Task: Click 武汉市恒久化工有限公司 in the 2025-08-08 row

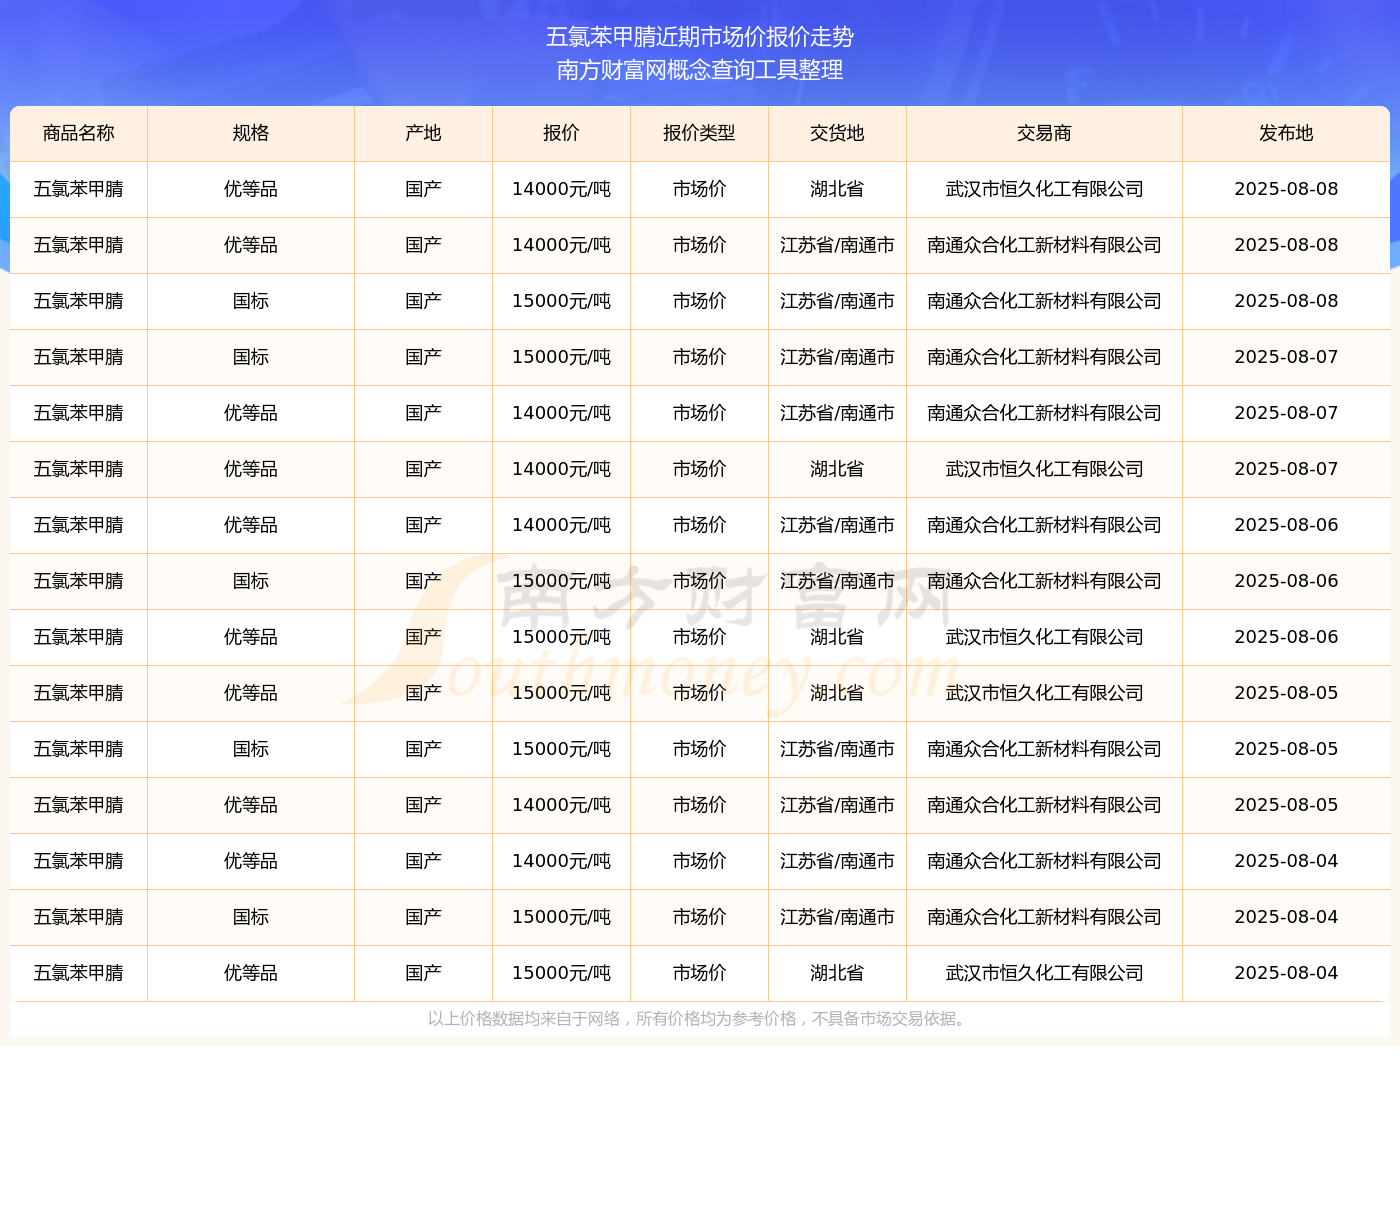Action: tap(1044, 189)
